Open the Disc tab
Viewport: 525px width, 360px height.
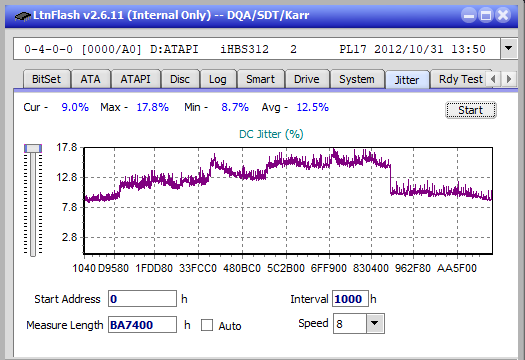pos(180,79)
